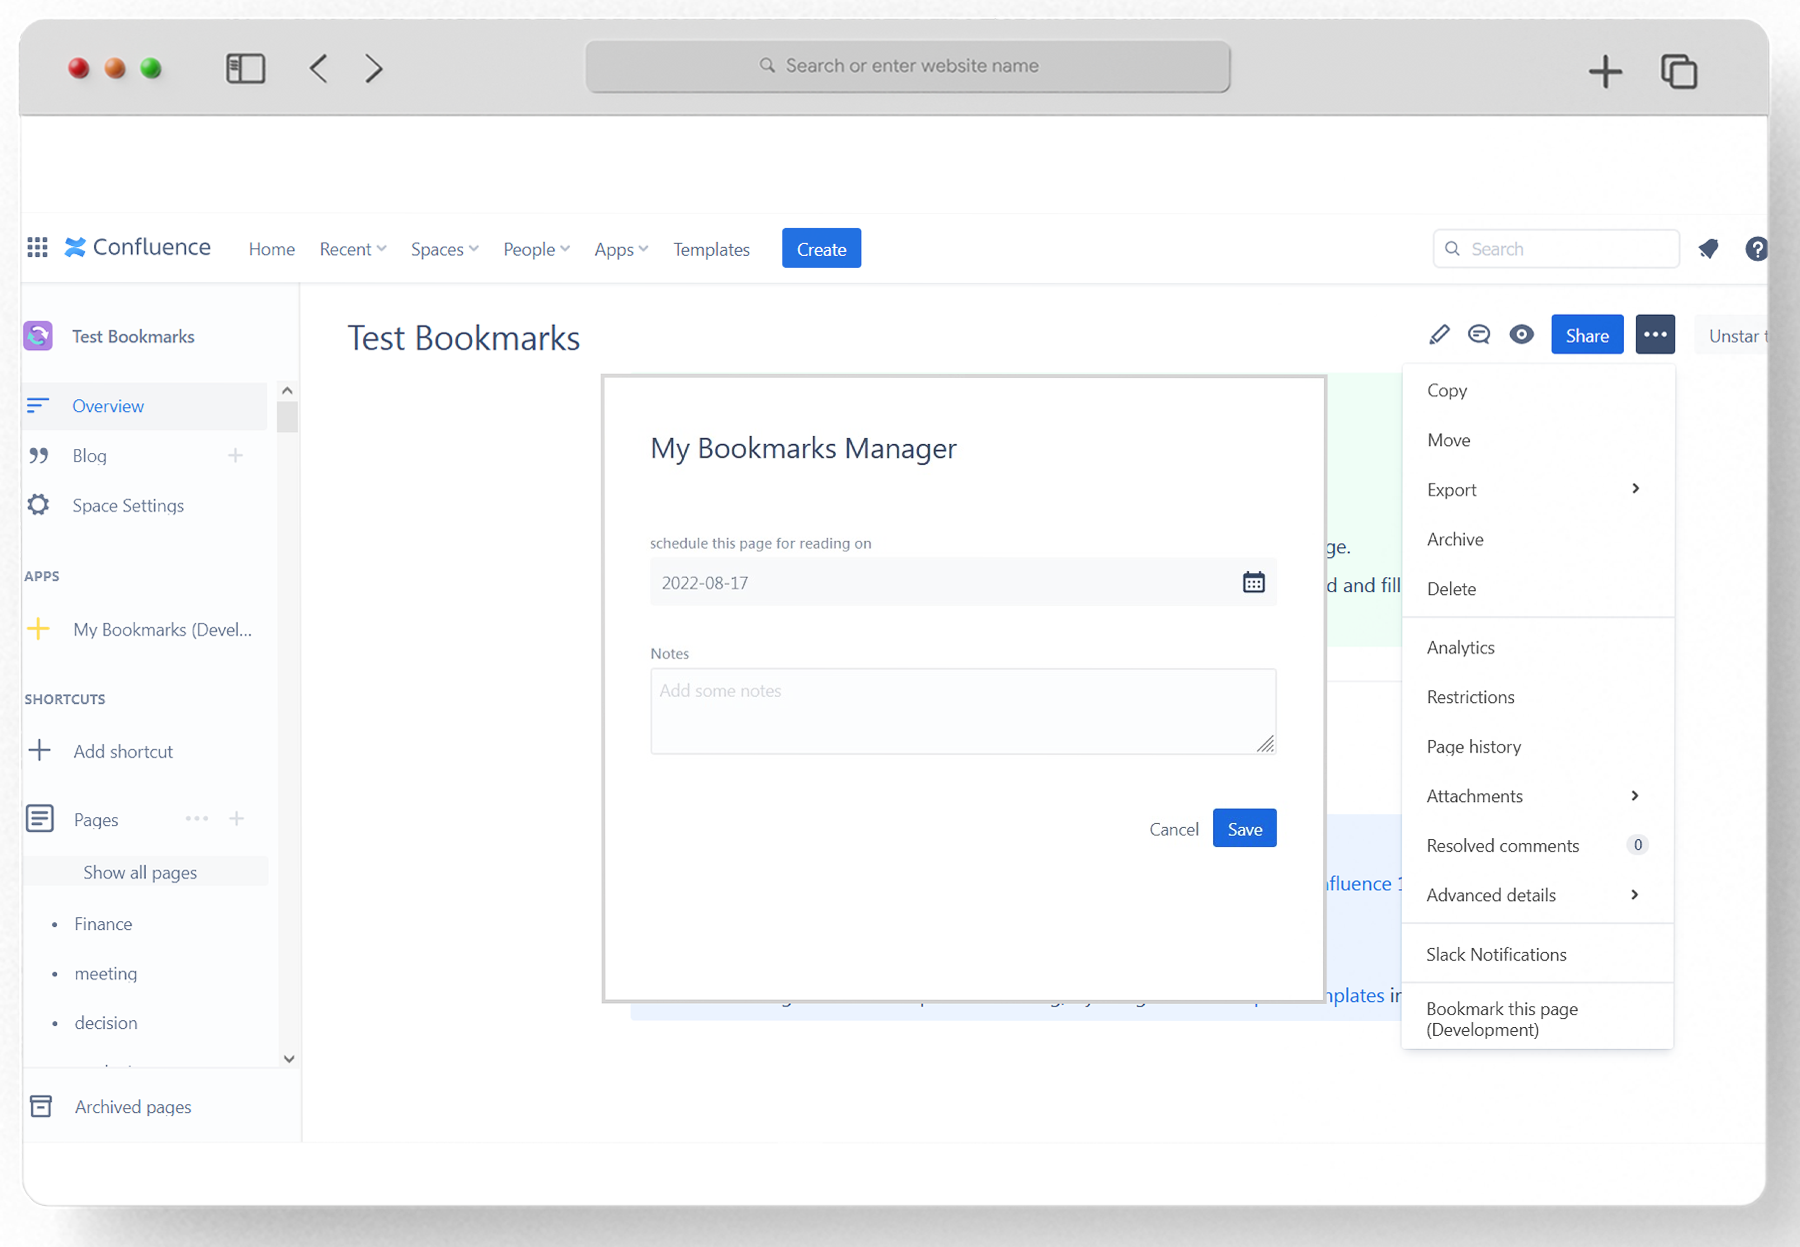Select Bookmark this page (Development)
The image size is (1800, 1247).
point(1537,1019)
